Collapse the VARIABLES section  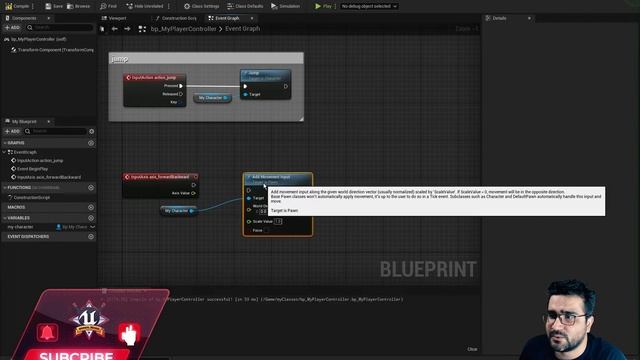(5, 218)
